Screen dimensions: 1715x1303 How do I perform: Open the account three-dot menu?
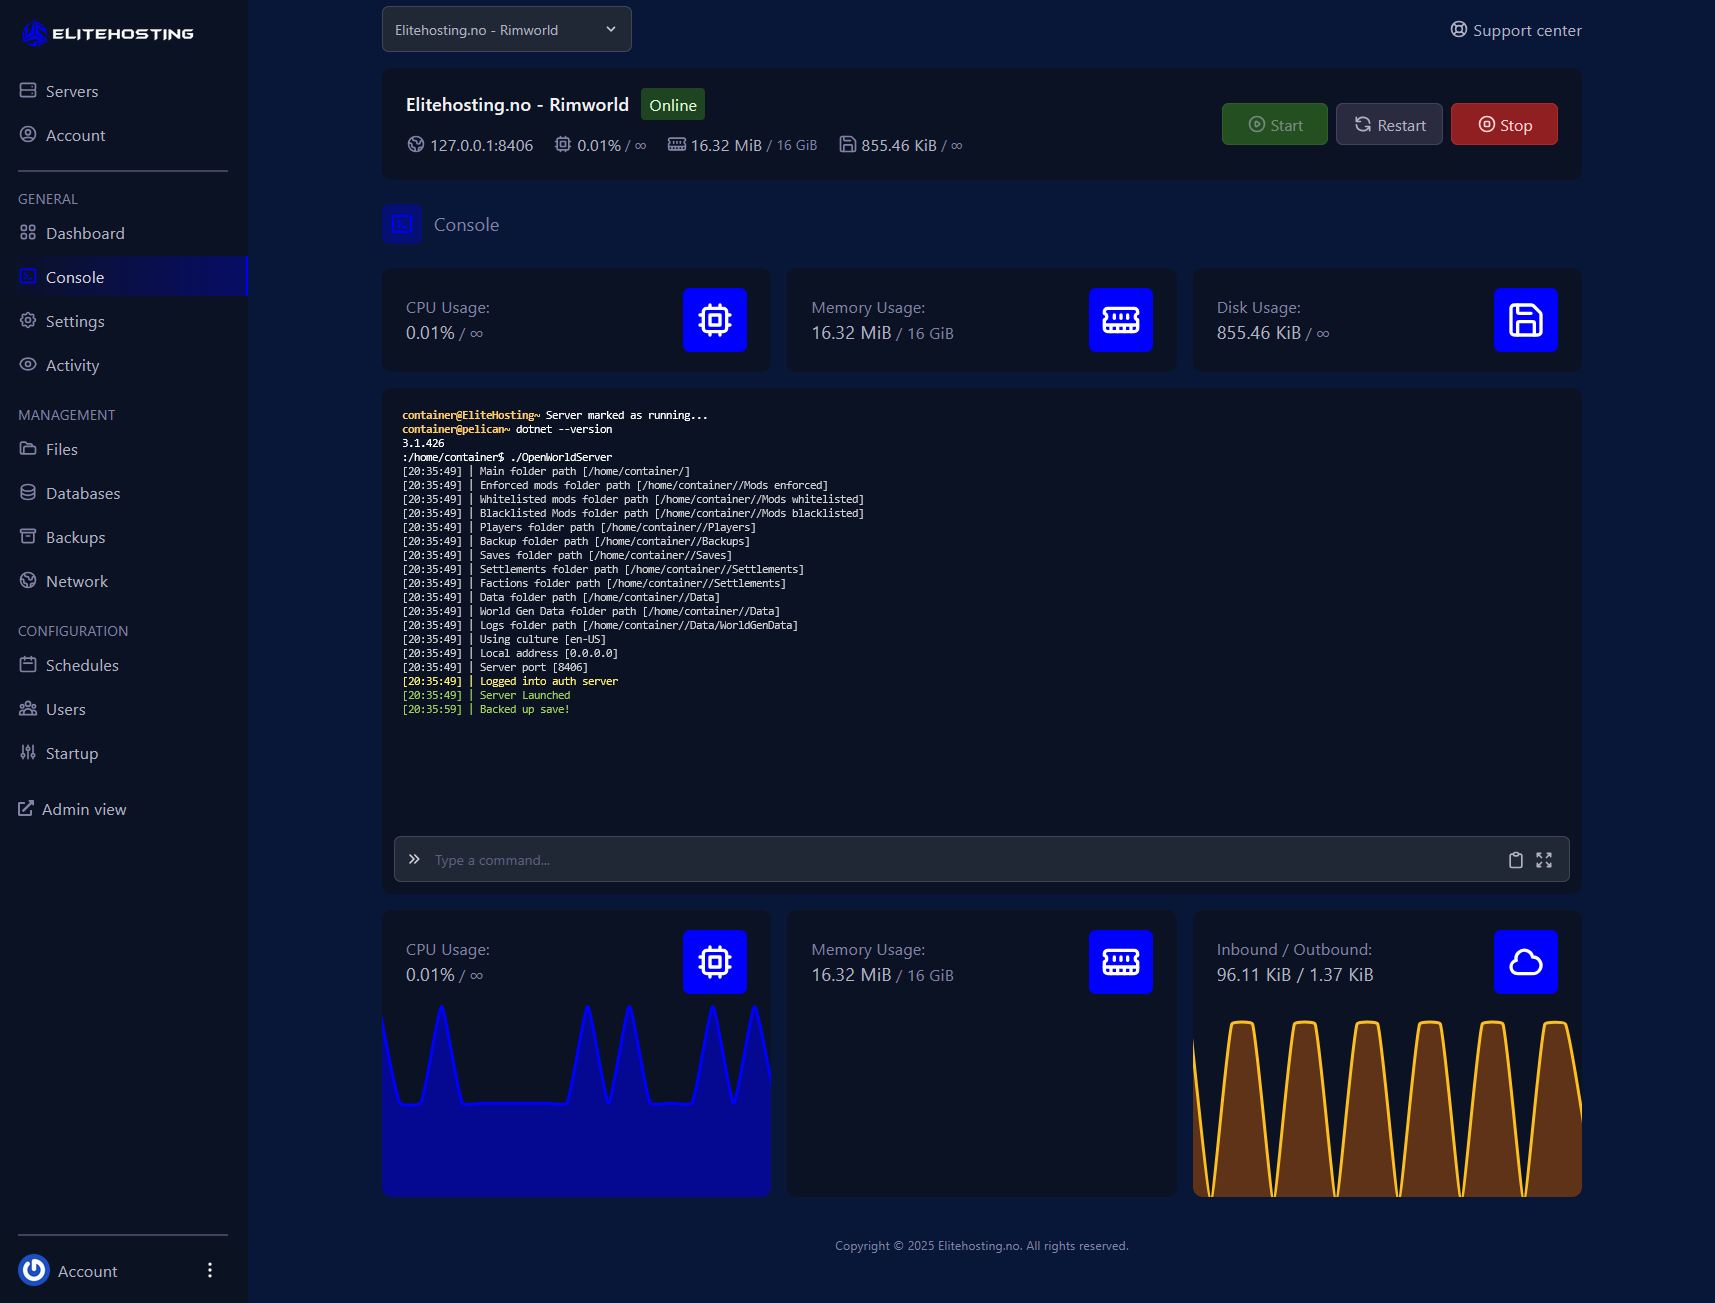point(209,1270)
